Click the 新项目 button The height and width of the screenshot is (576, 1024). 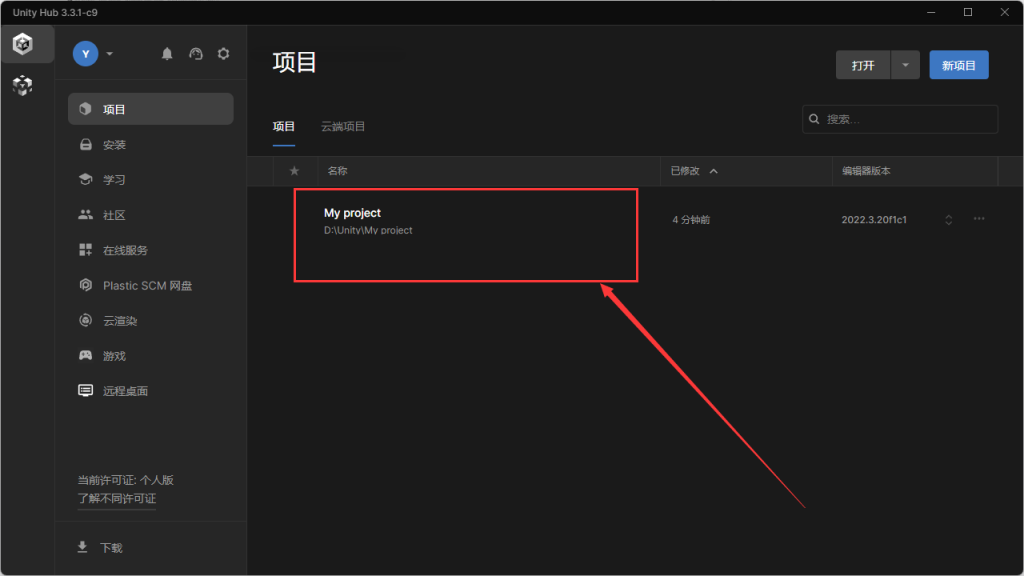958,65
